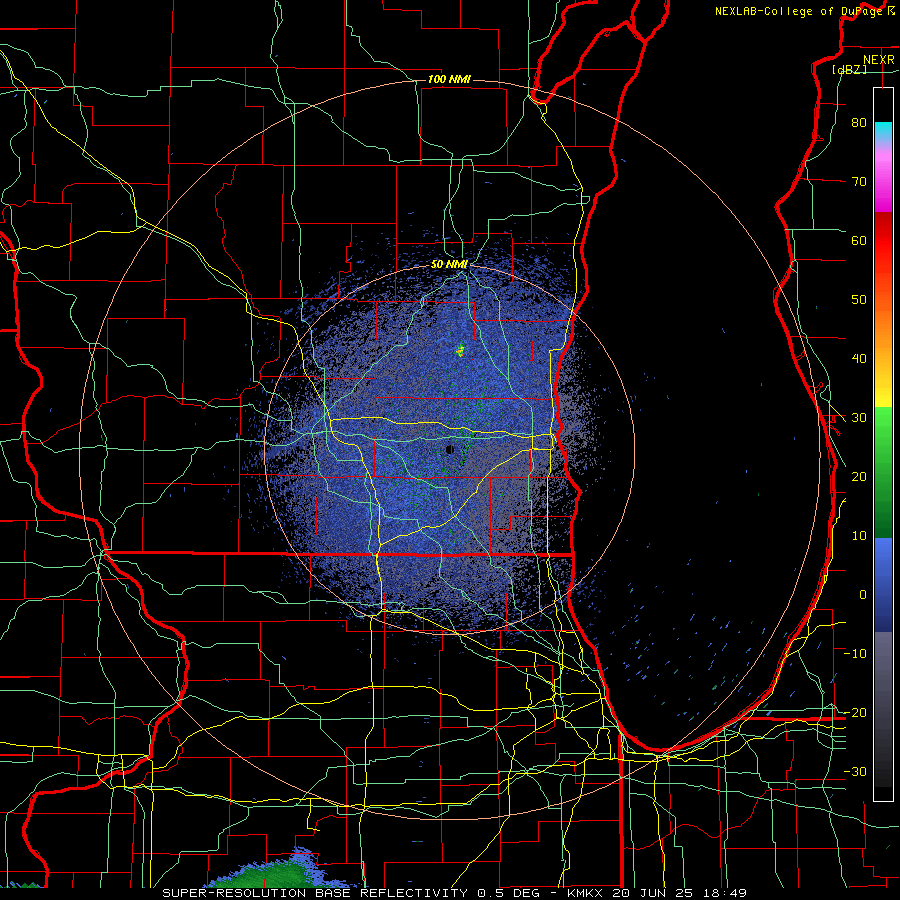The image size is (900, 900).
Task: Click the 60 value on the dBZ scale
Action: tap(859, 240)
